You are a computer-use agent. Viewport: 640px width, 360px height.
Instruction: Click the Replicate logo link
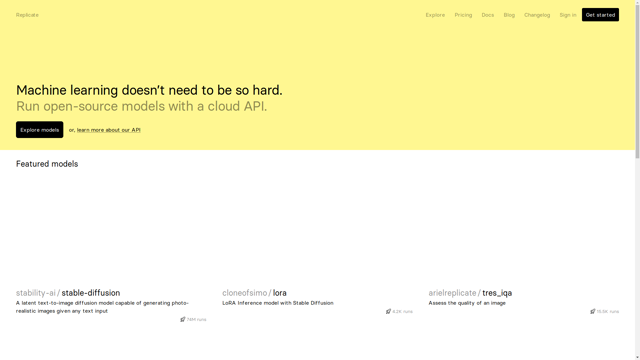click(27, 15)
